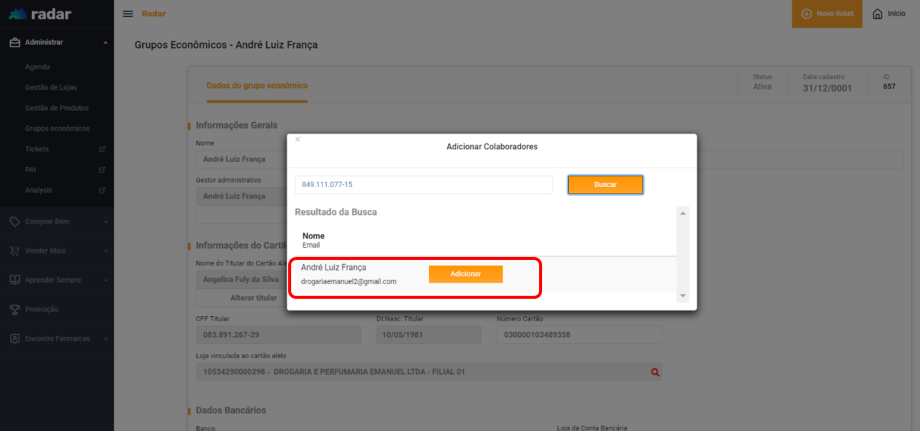Expand the Comprar Bem menu

pyautogui.click(x=105, y=221)
